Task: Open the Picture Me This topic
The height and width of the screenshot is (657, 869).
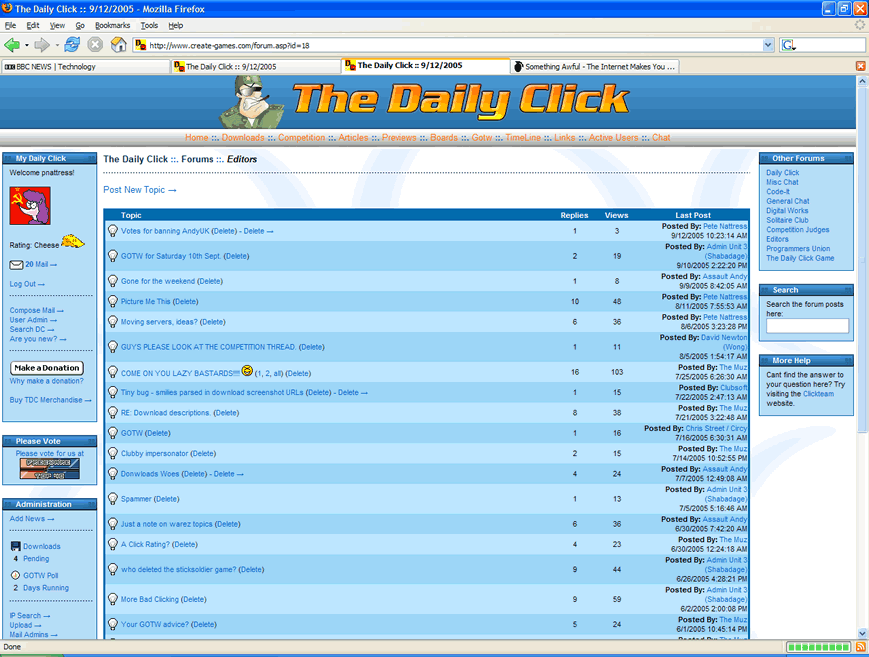Action: point(146,302)
